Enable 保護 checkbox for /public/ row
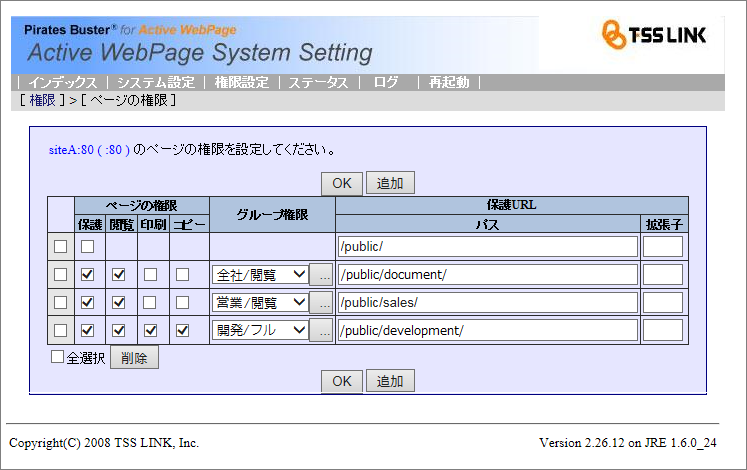Viewport: 747px width, 470px height. pos(88,246)
